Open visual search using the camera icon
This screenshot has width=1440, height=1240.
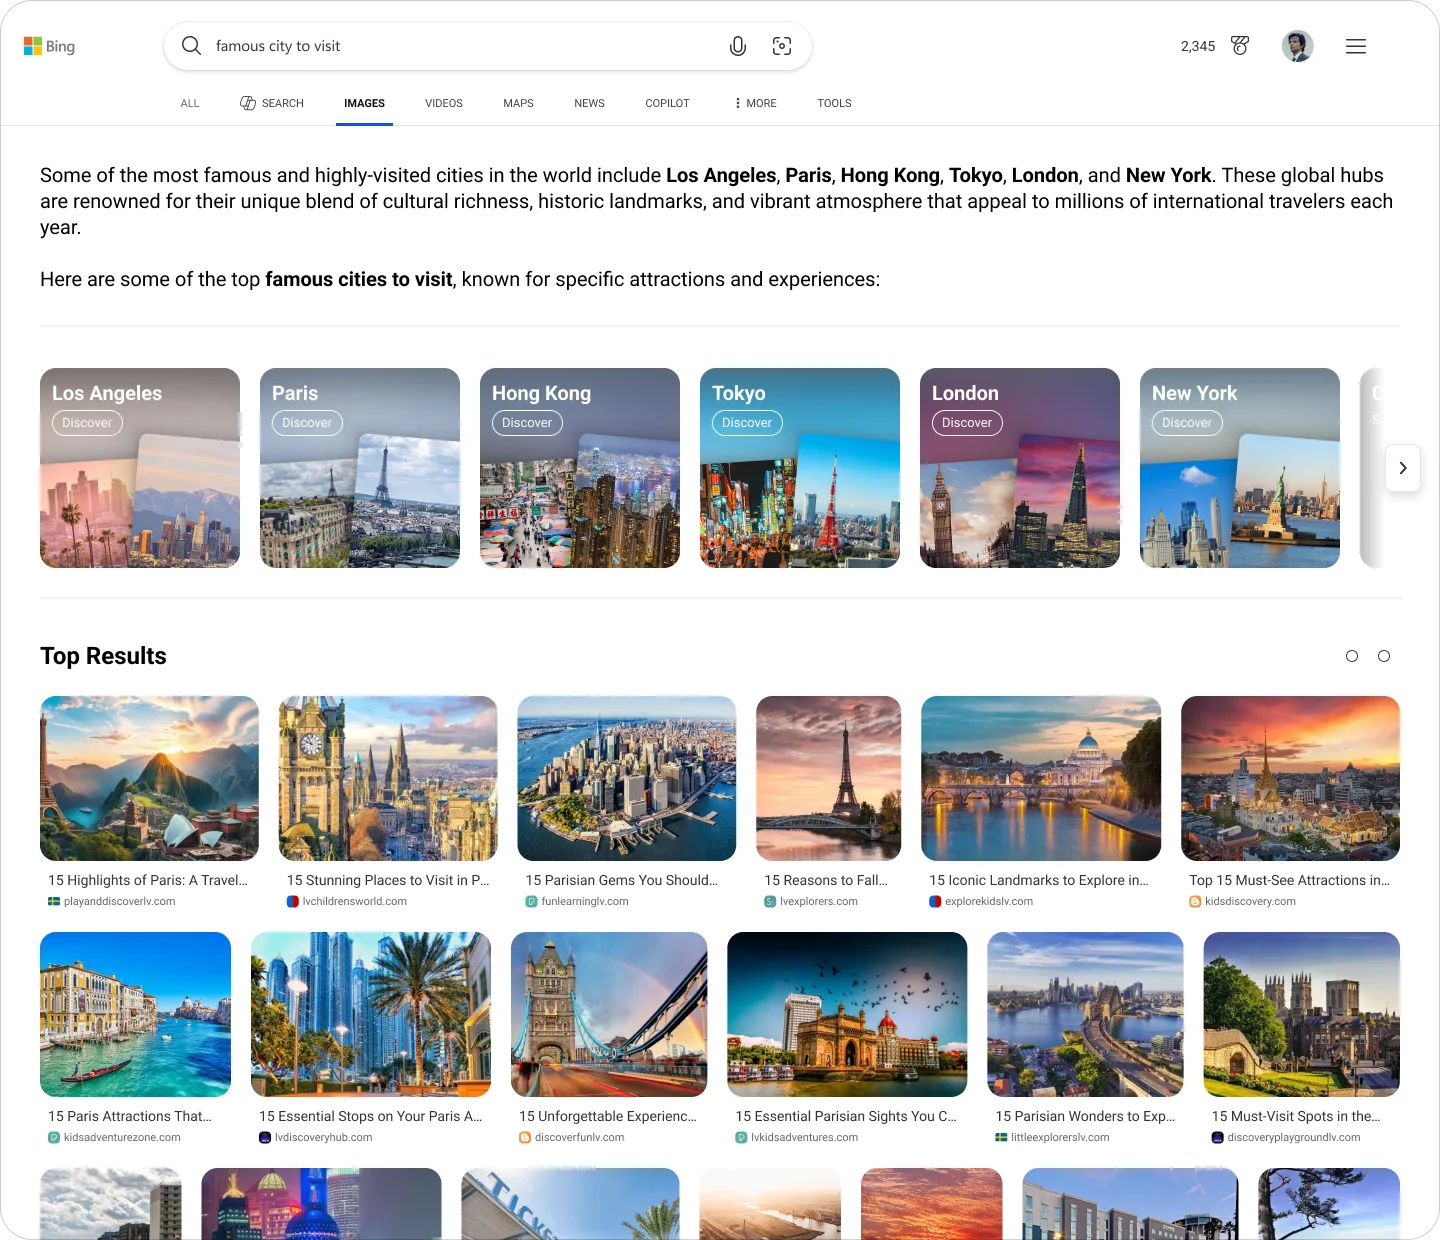click(x=782, y=45)
